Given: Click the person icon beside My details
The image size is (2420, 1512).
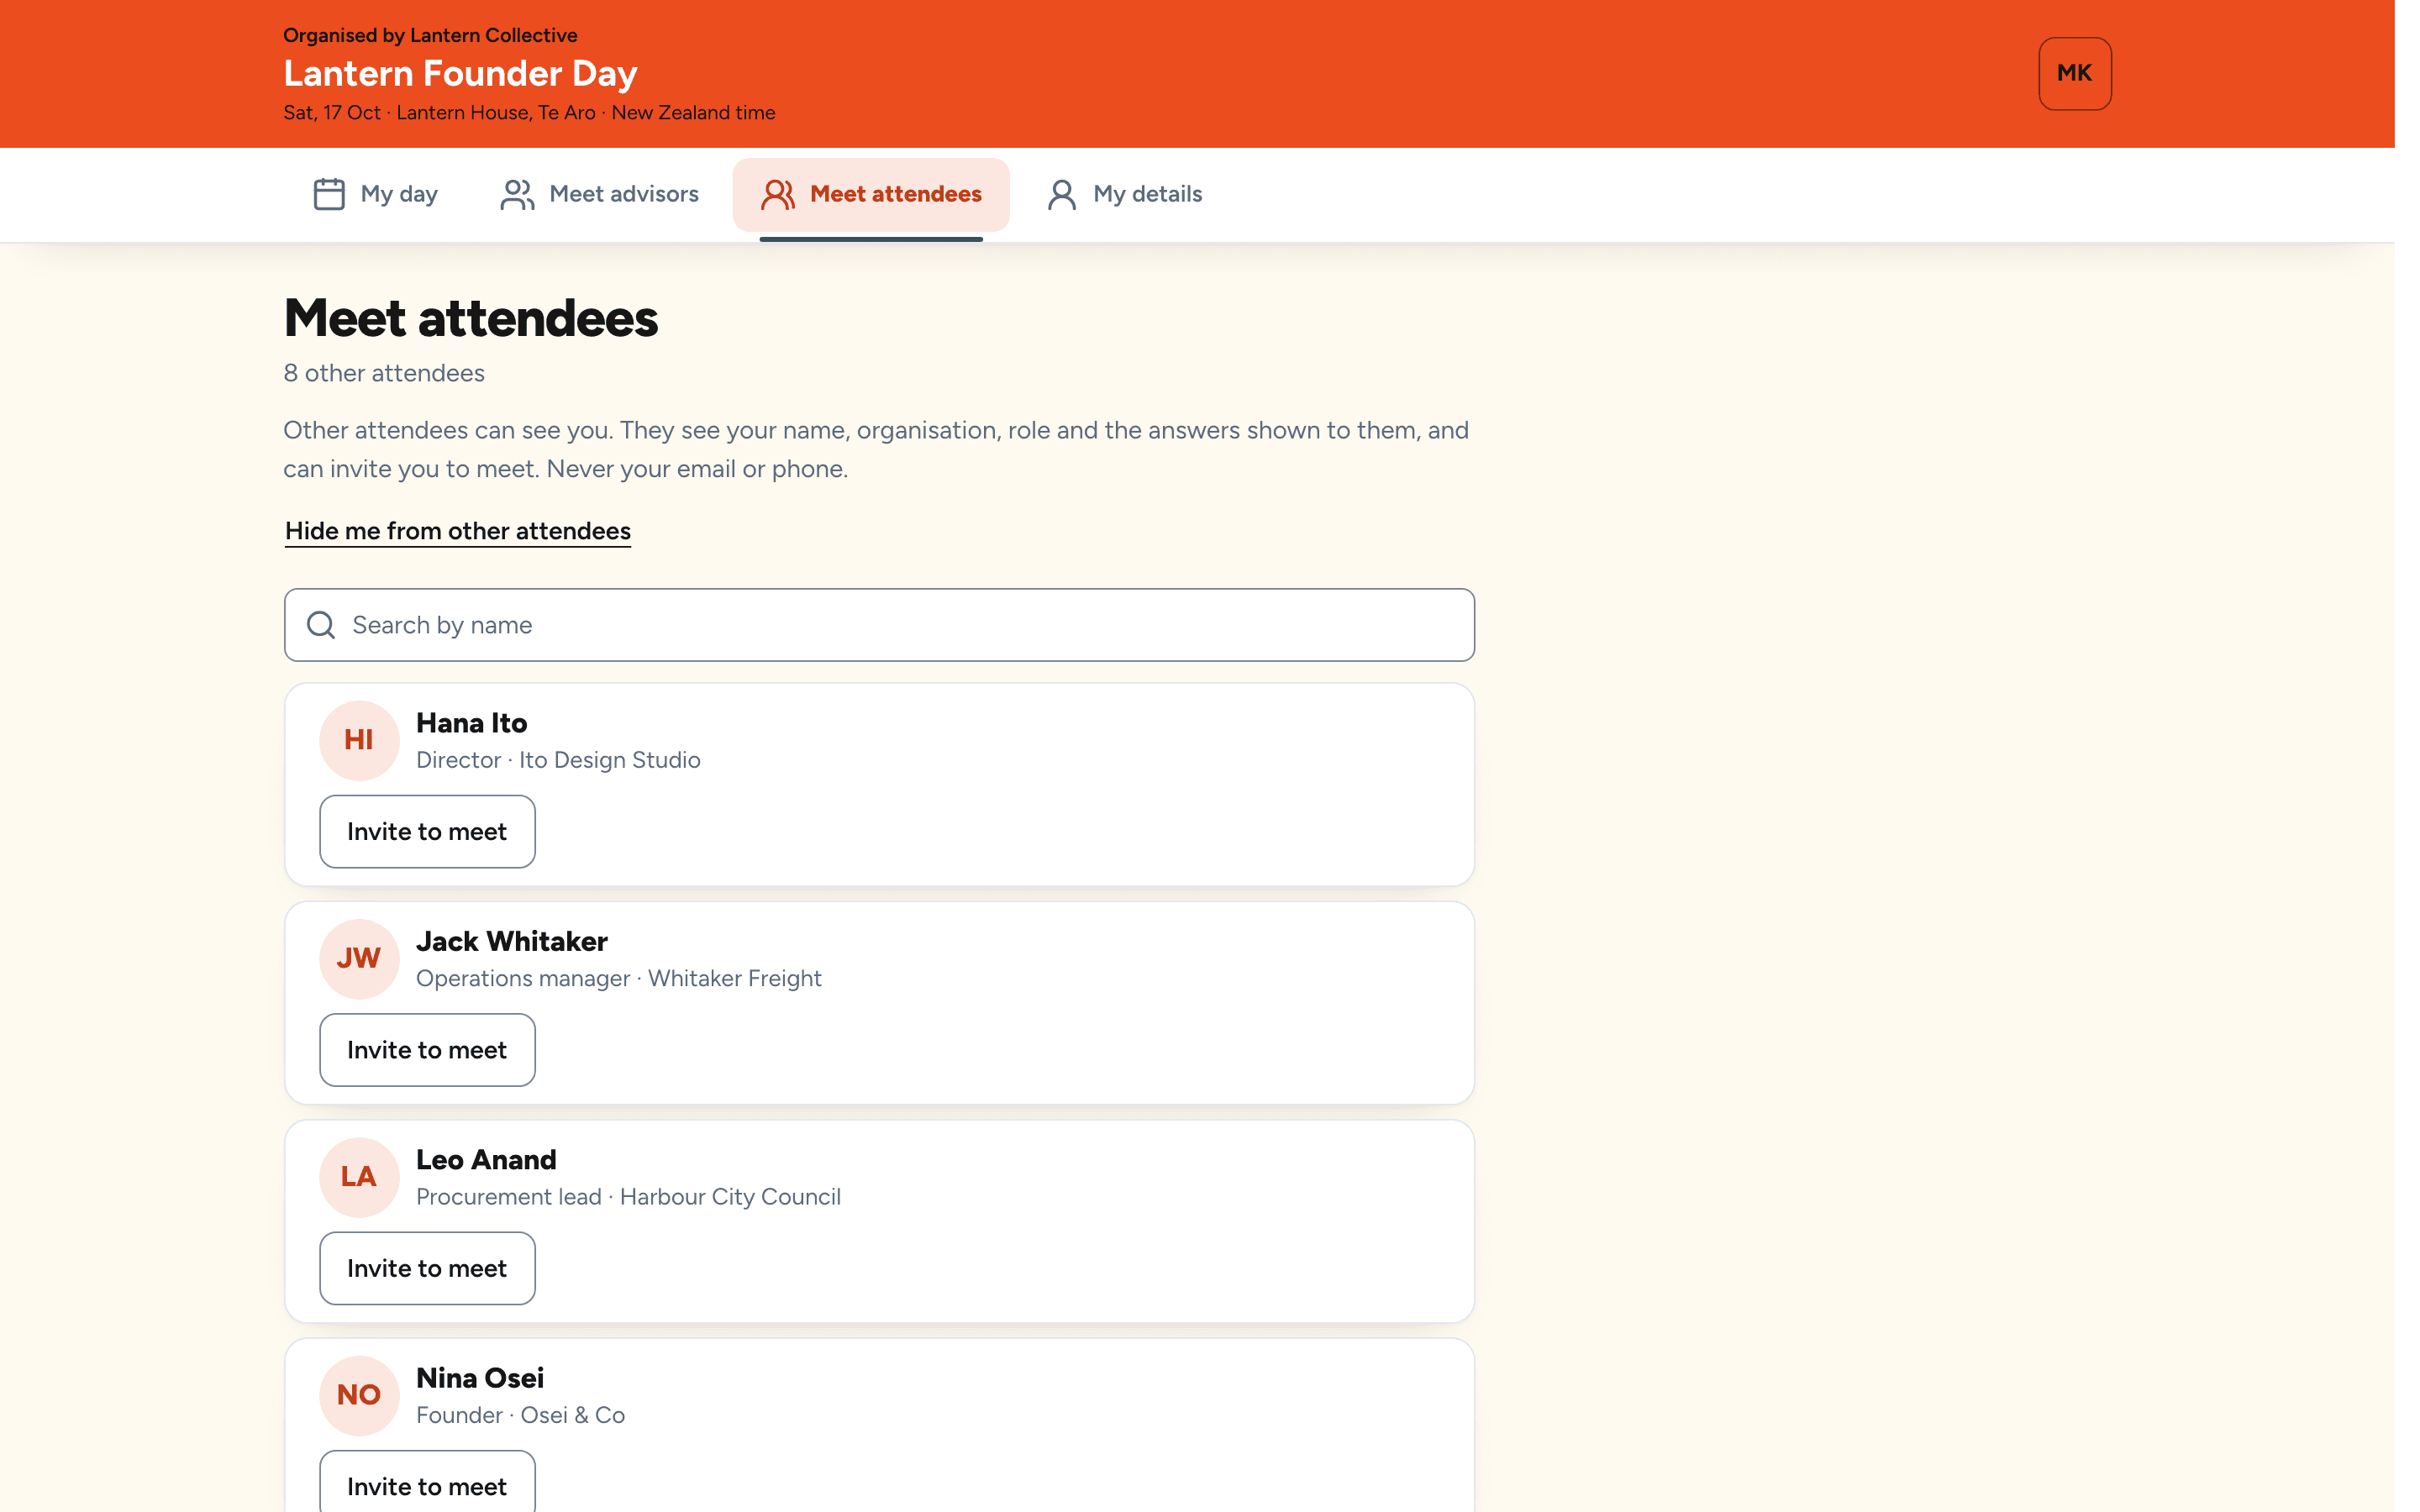Looking at the screenshot, I should tap(1062, 194).
